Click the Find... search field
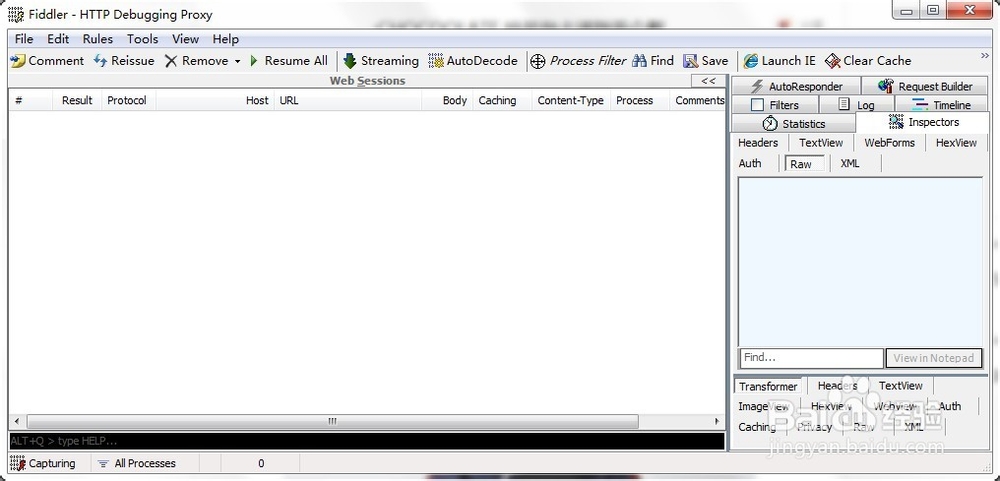Screen dimensions: 1000x481 (x=811, y=358)
